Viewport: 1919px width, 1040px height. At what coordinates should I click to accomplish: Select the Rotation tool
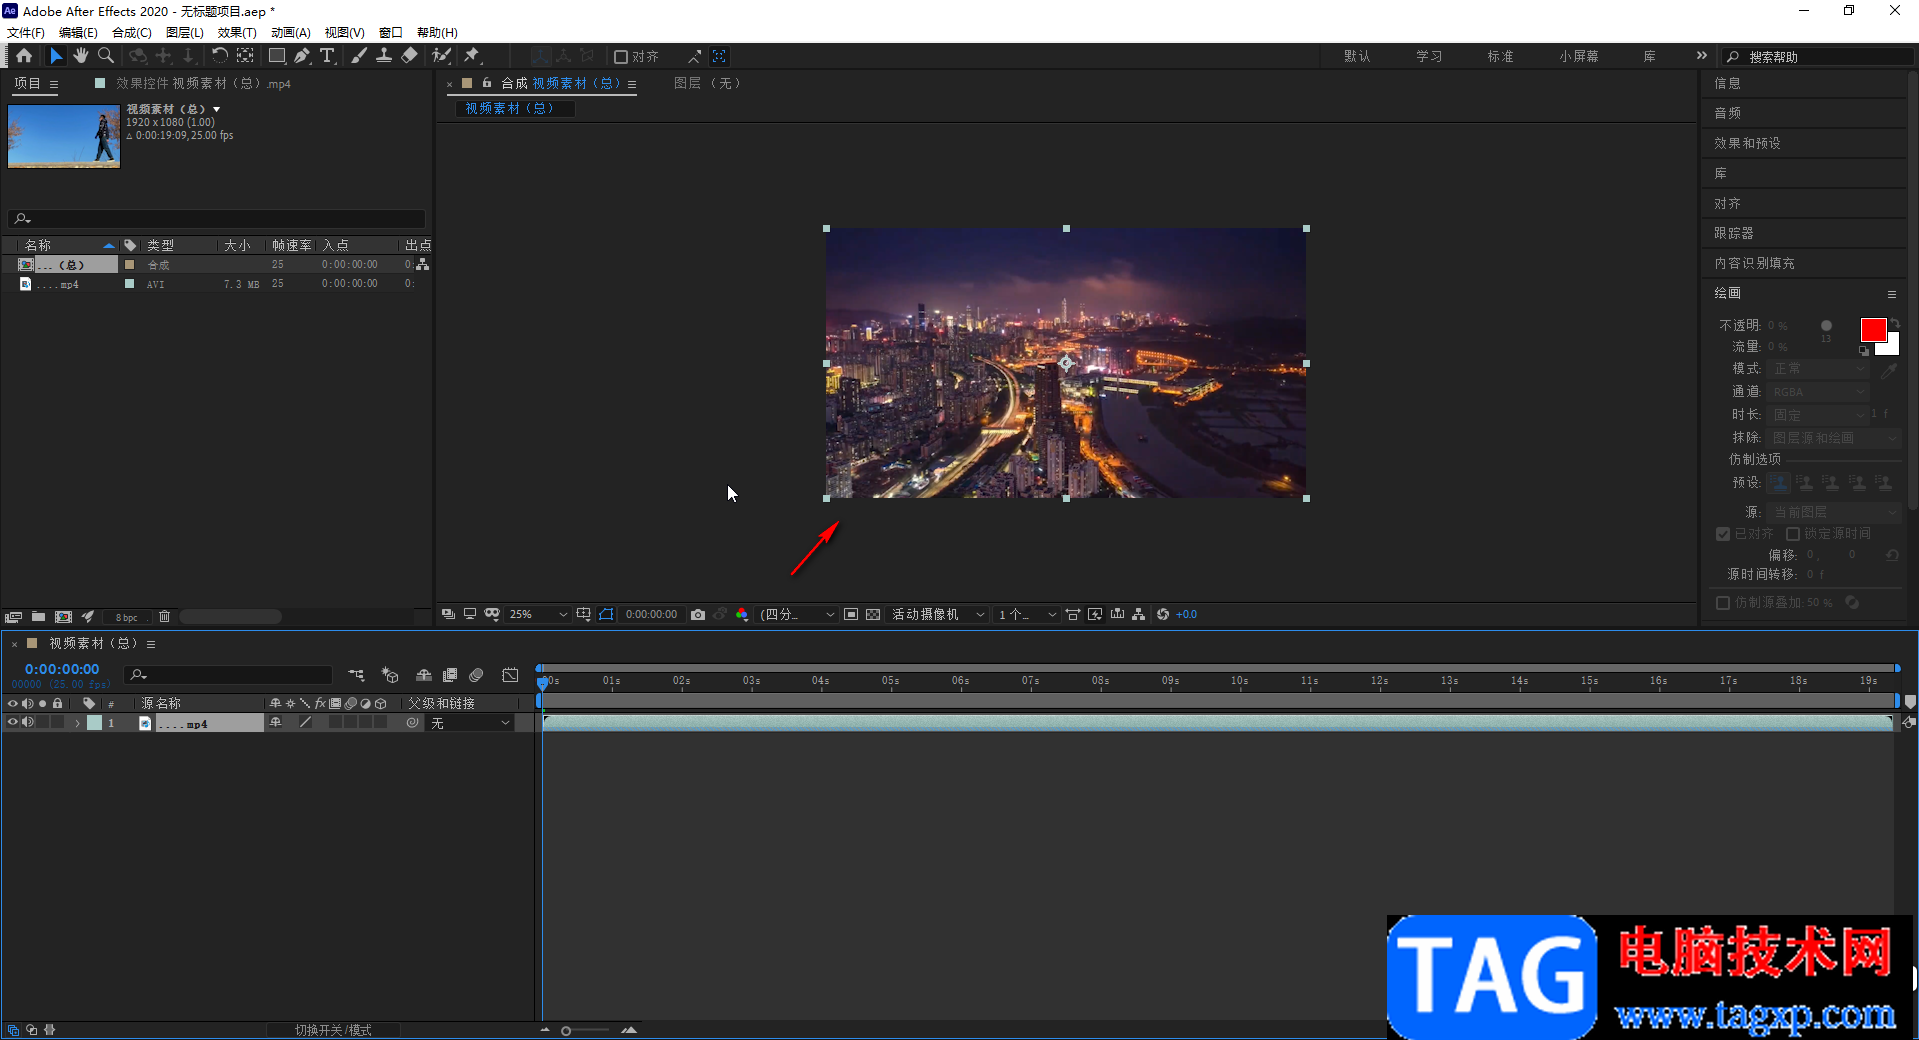(x=219, y=56)
